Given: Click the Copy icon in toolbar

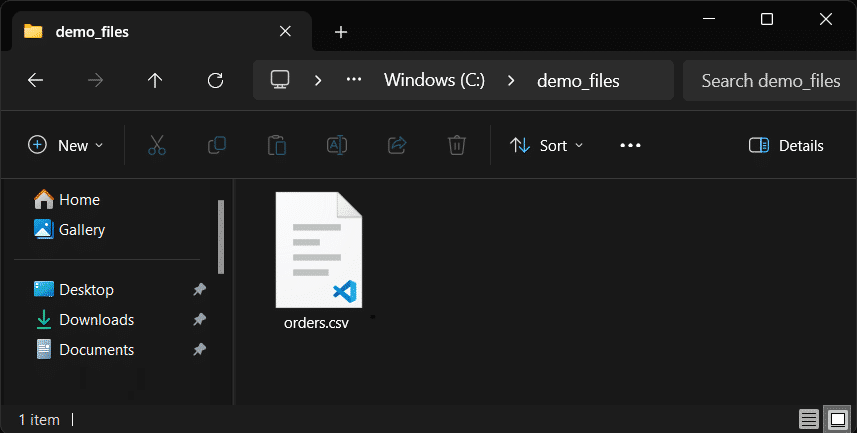Looking at the screenshot, I should click(217, 145).
